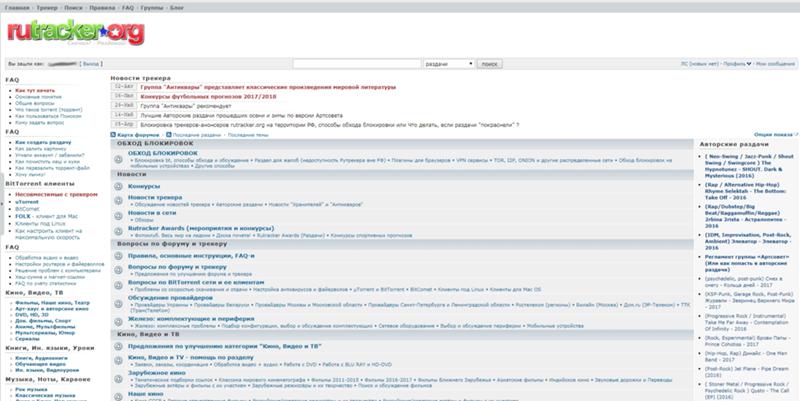
Task: Open Новости трекера forum link
Action: pyautogui.click(x=155, y=197)
